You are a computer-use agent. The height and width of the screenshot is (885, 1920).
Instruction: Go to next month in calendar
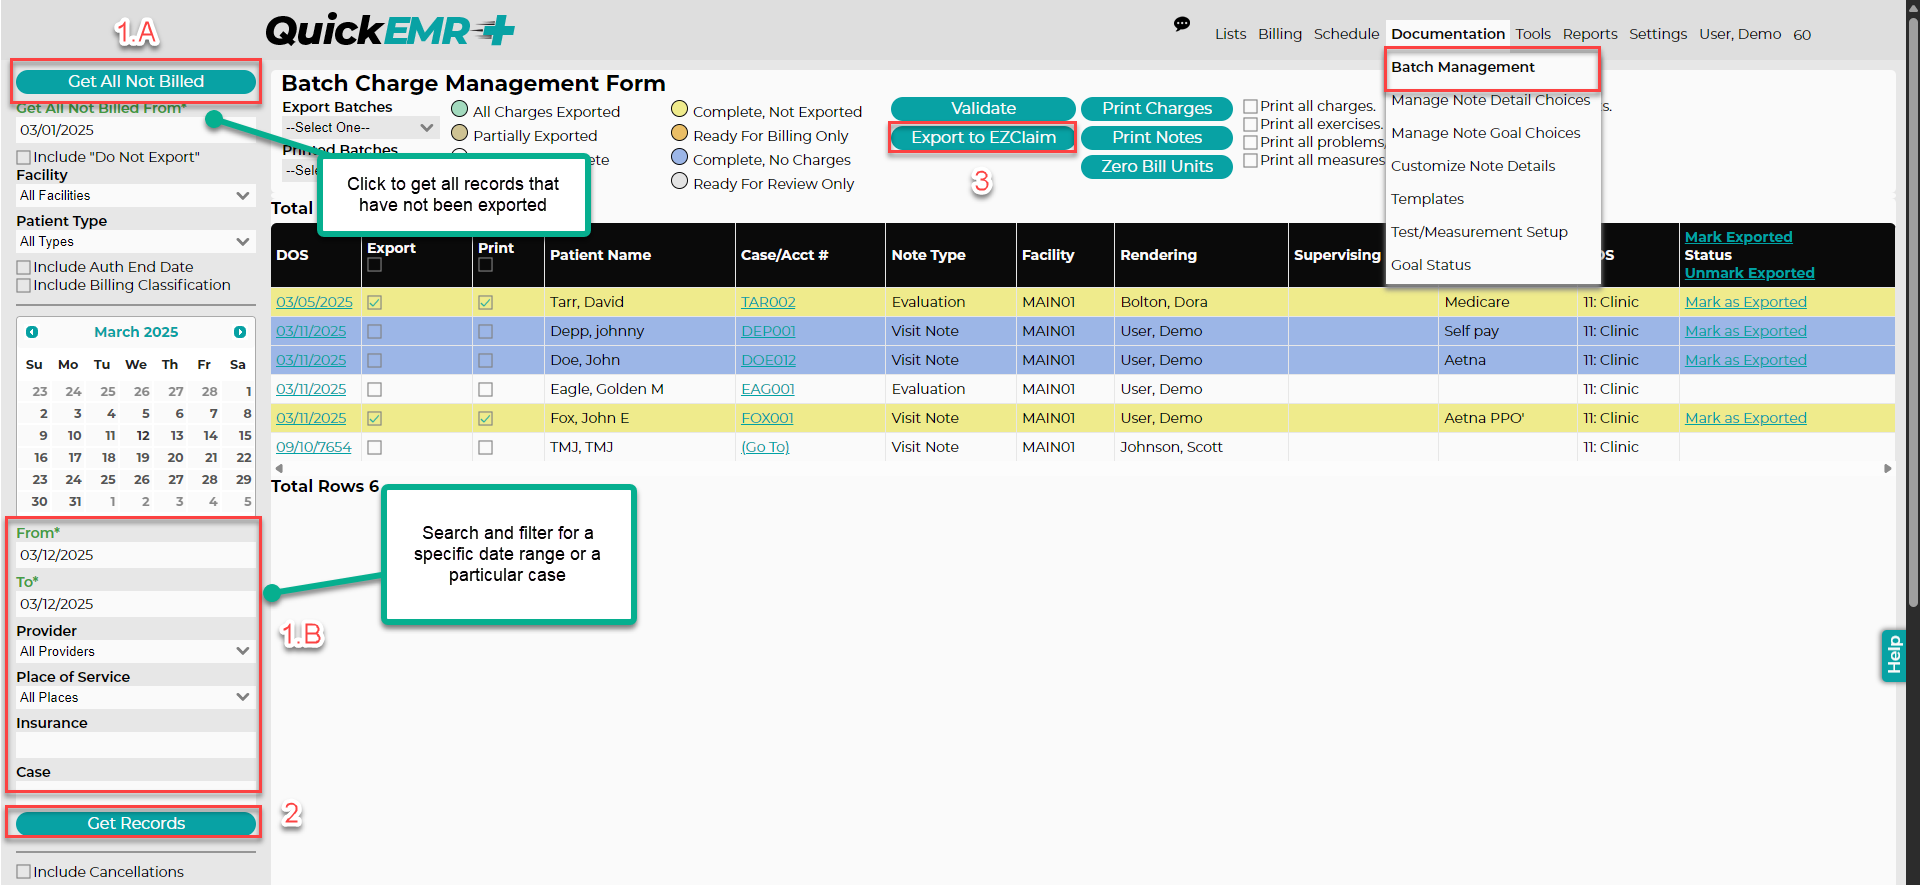240,332
